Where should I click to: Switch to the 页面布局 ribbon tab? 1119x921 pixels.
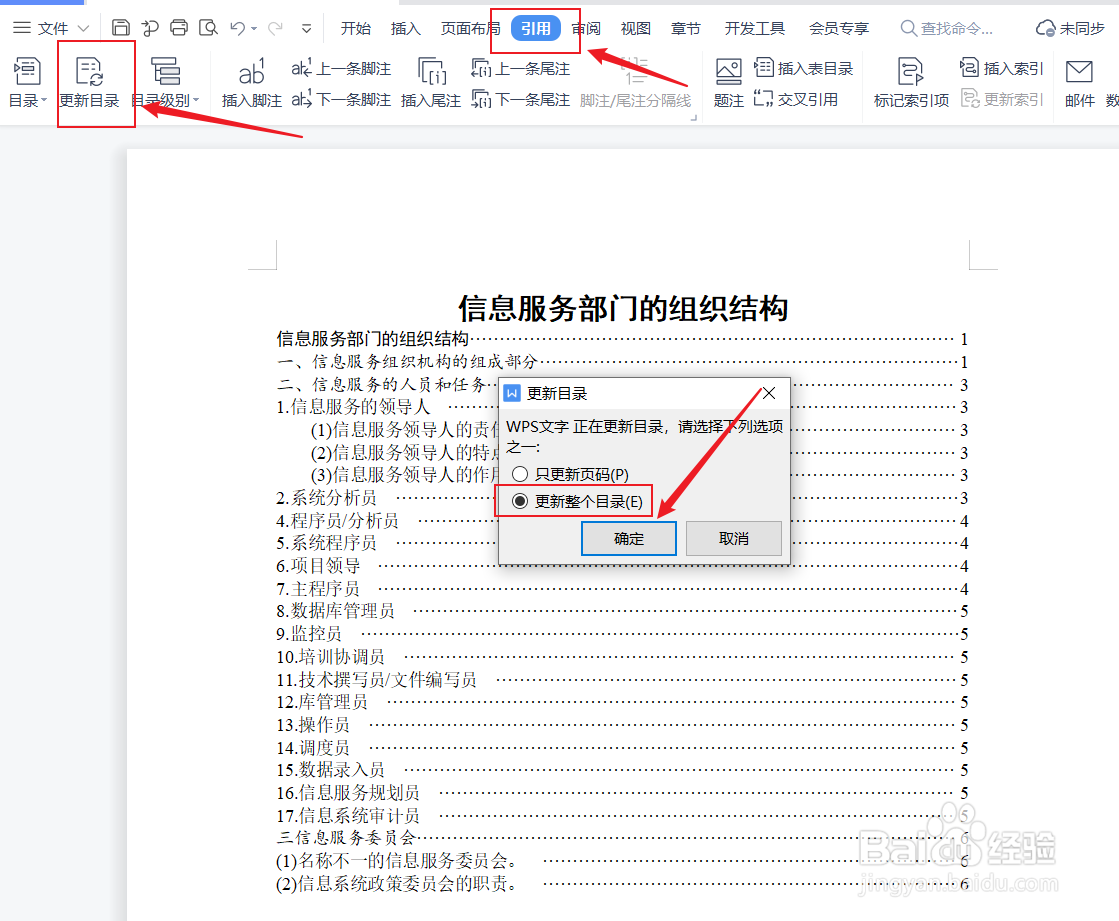click(x=468, y=27)
